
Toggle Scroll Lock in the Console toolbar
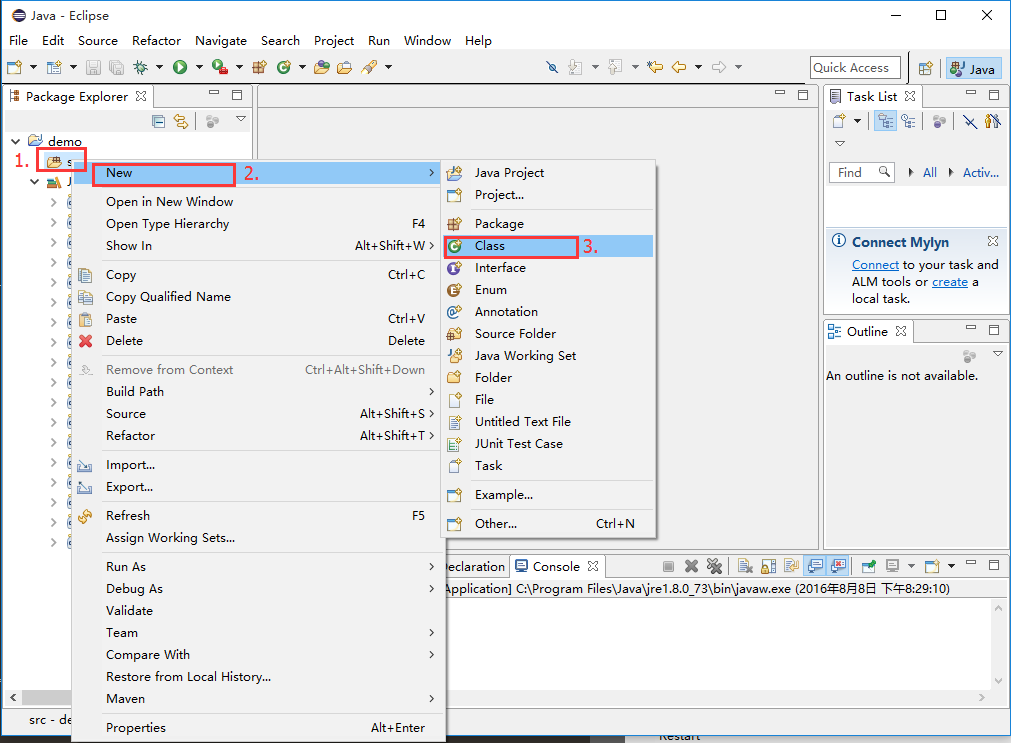pos(767,566)
